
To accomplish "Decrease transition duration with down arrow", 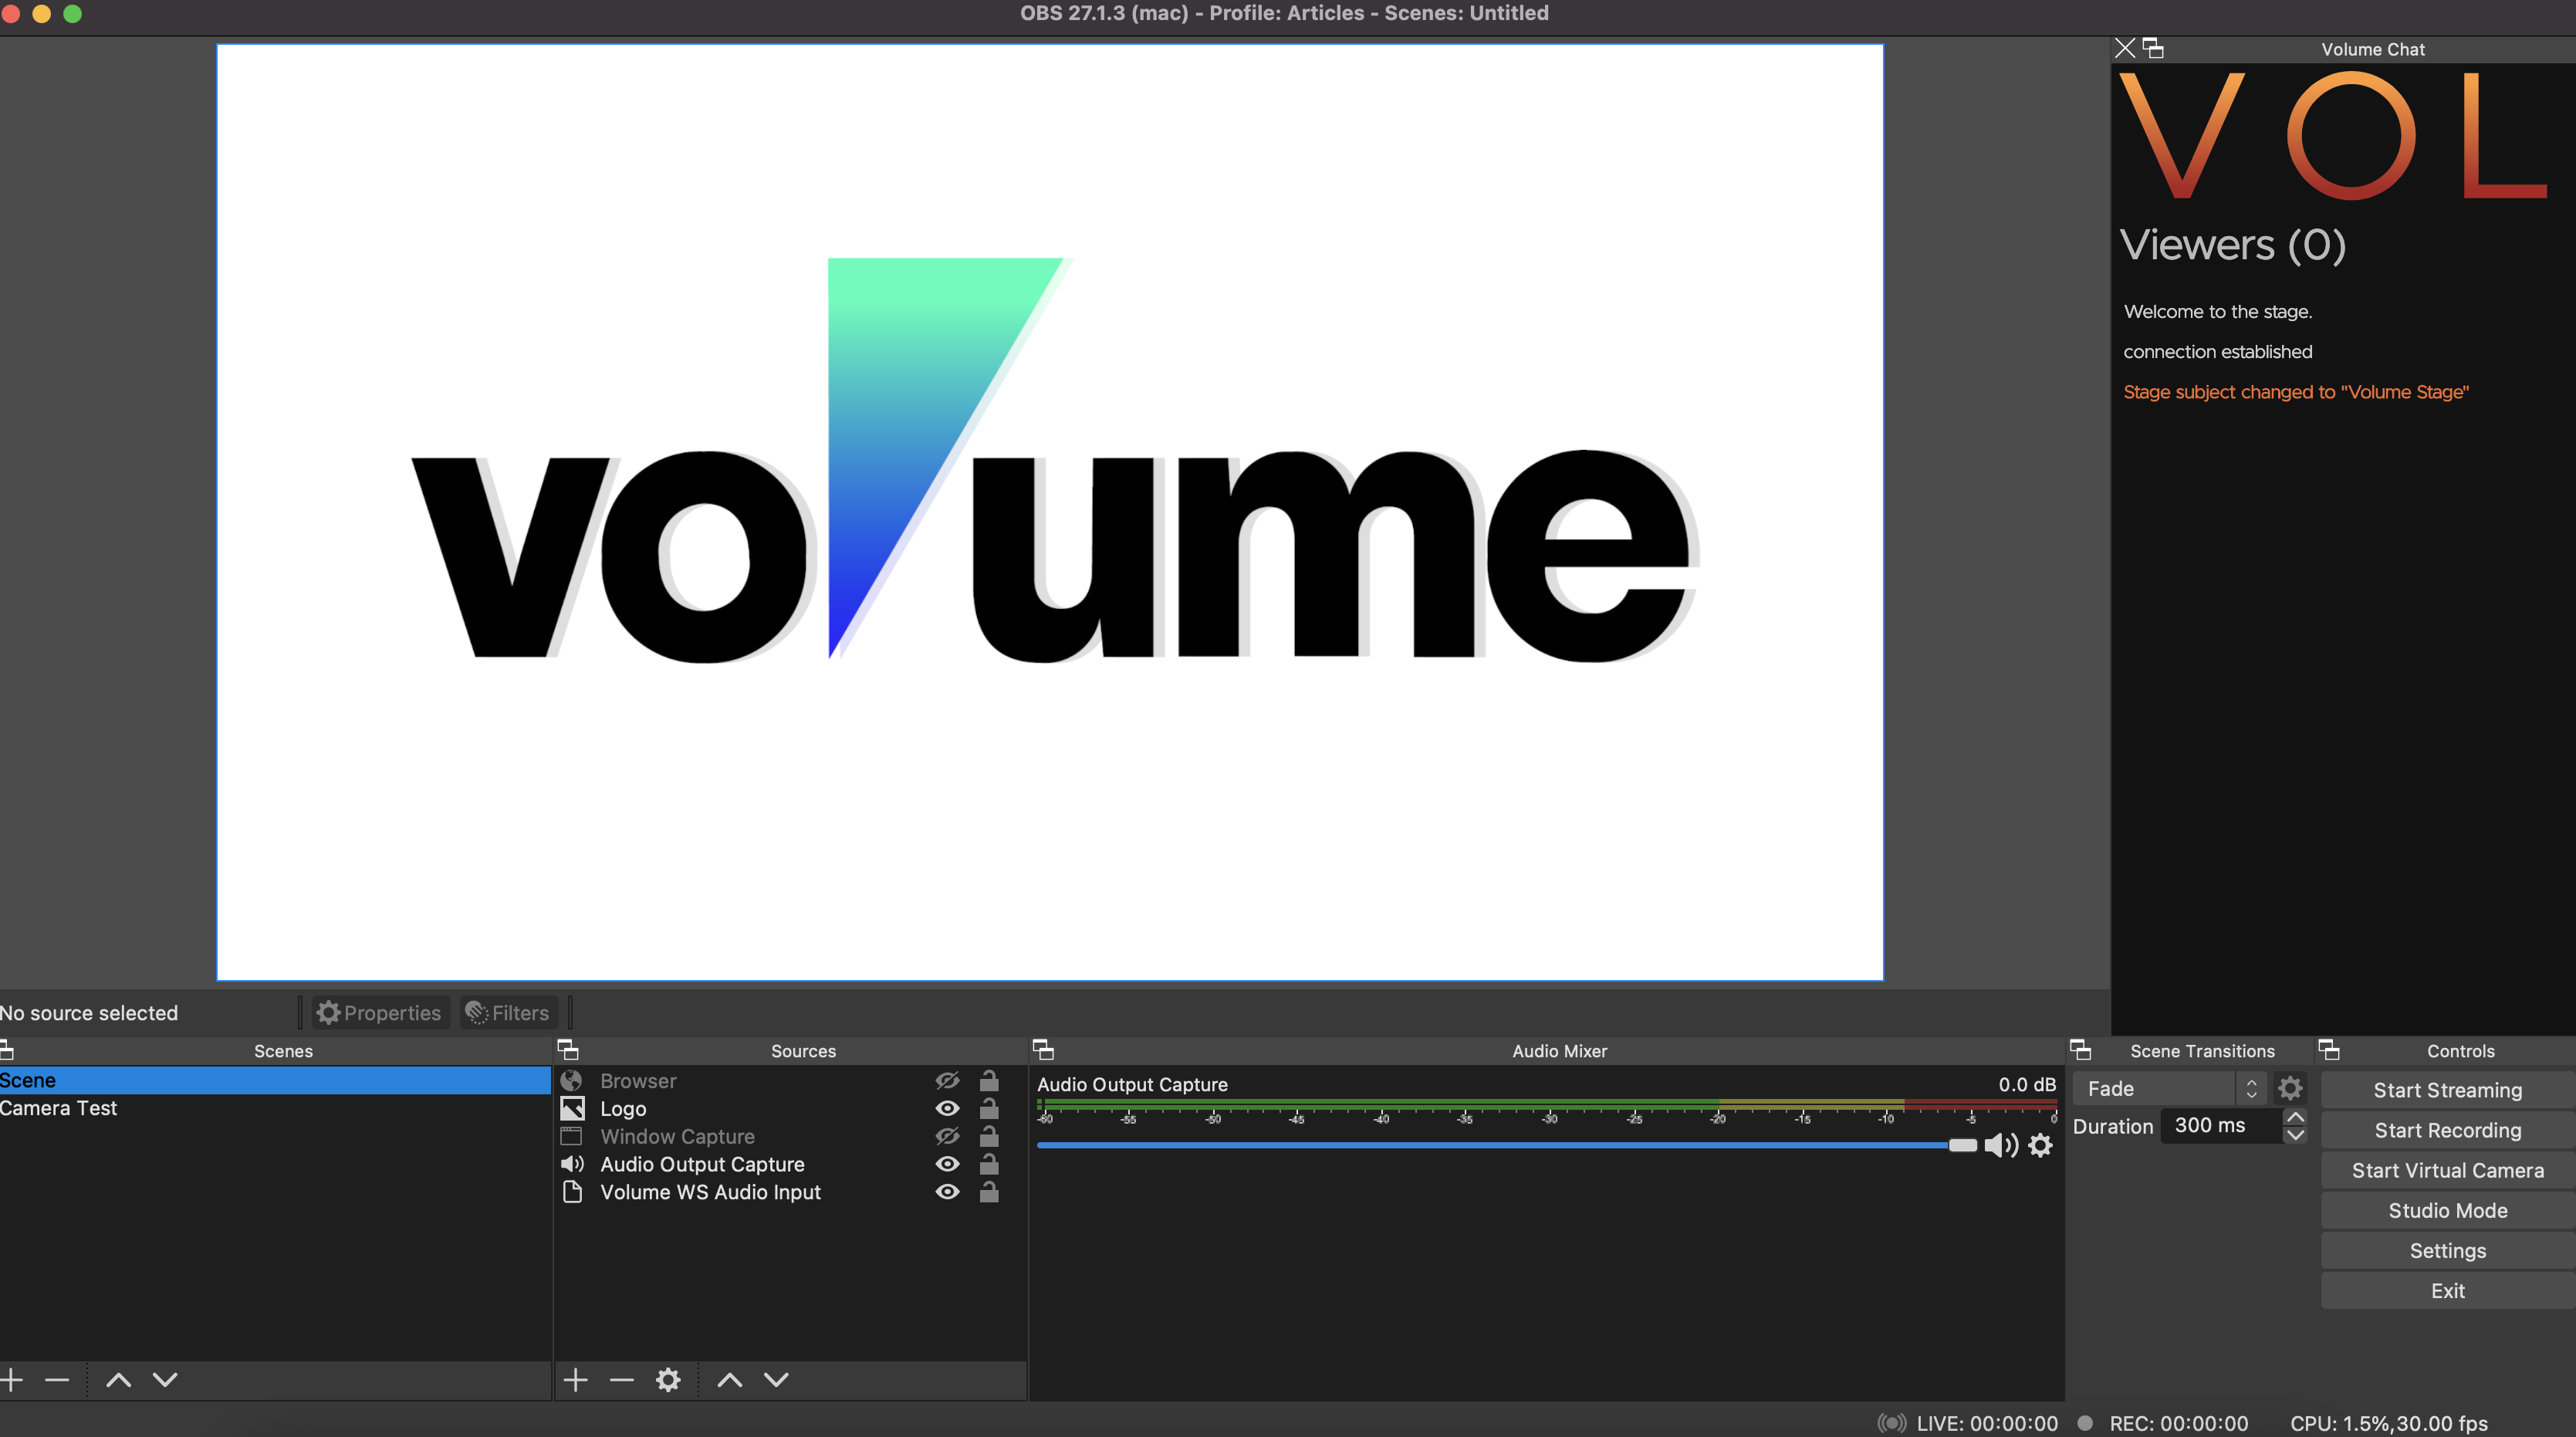I will click(x=2295, y=1135).
